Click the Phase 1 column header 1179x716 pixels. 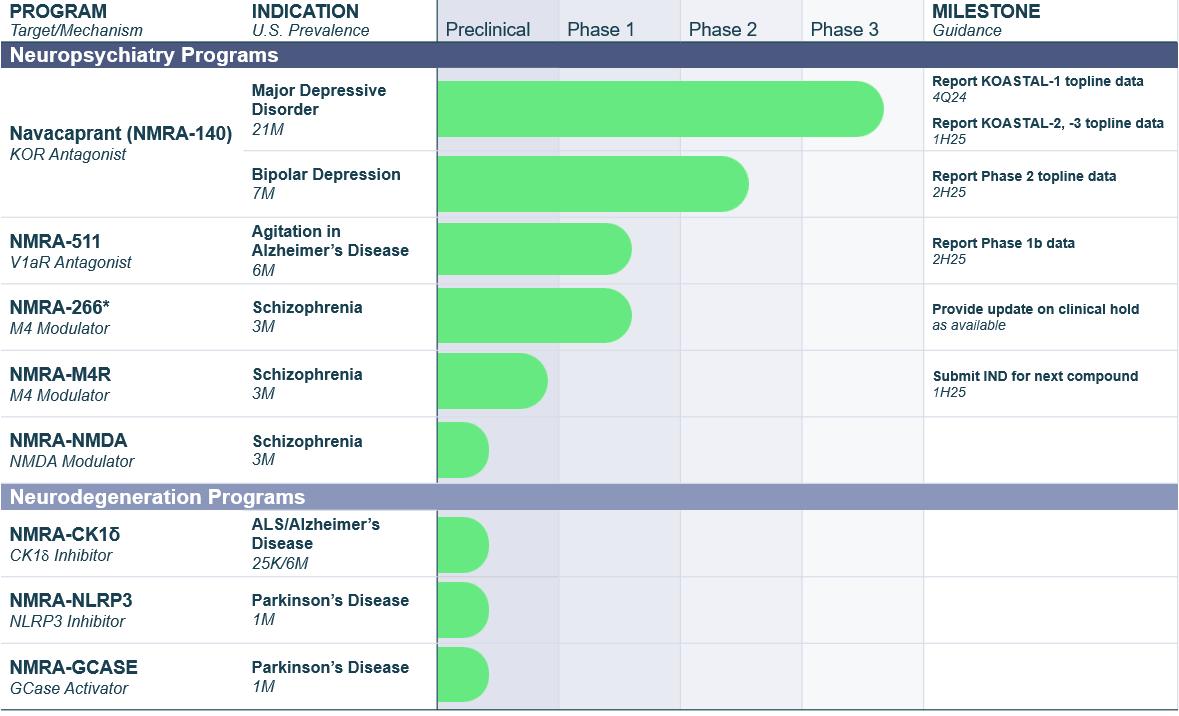tap(600, 29)
